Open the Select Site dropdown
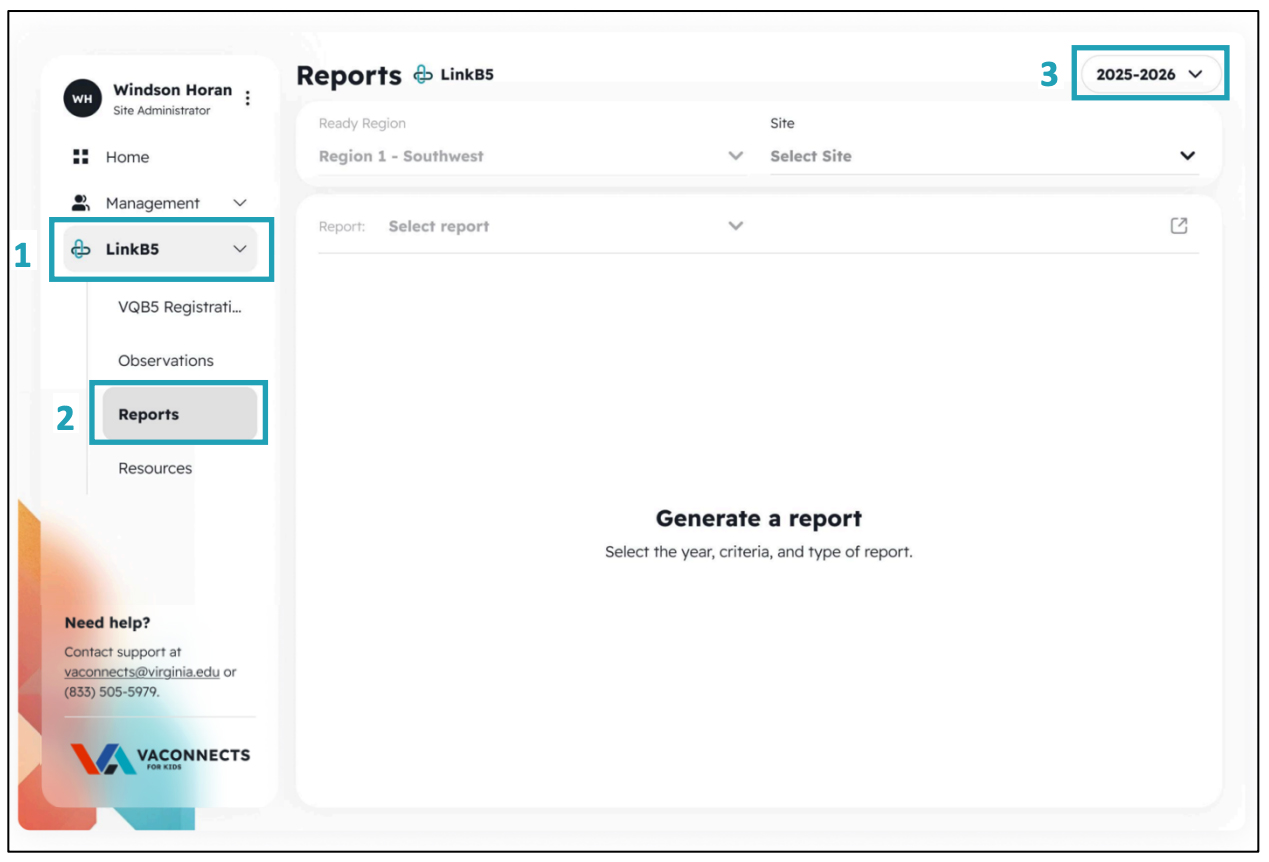 pyautogui.click(x=984, y=156)
